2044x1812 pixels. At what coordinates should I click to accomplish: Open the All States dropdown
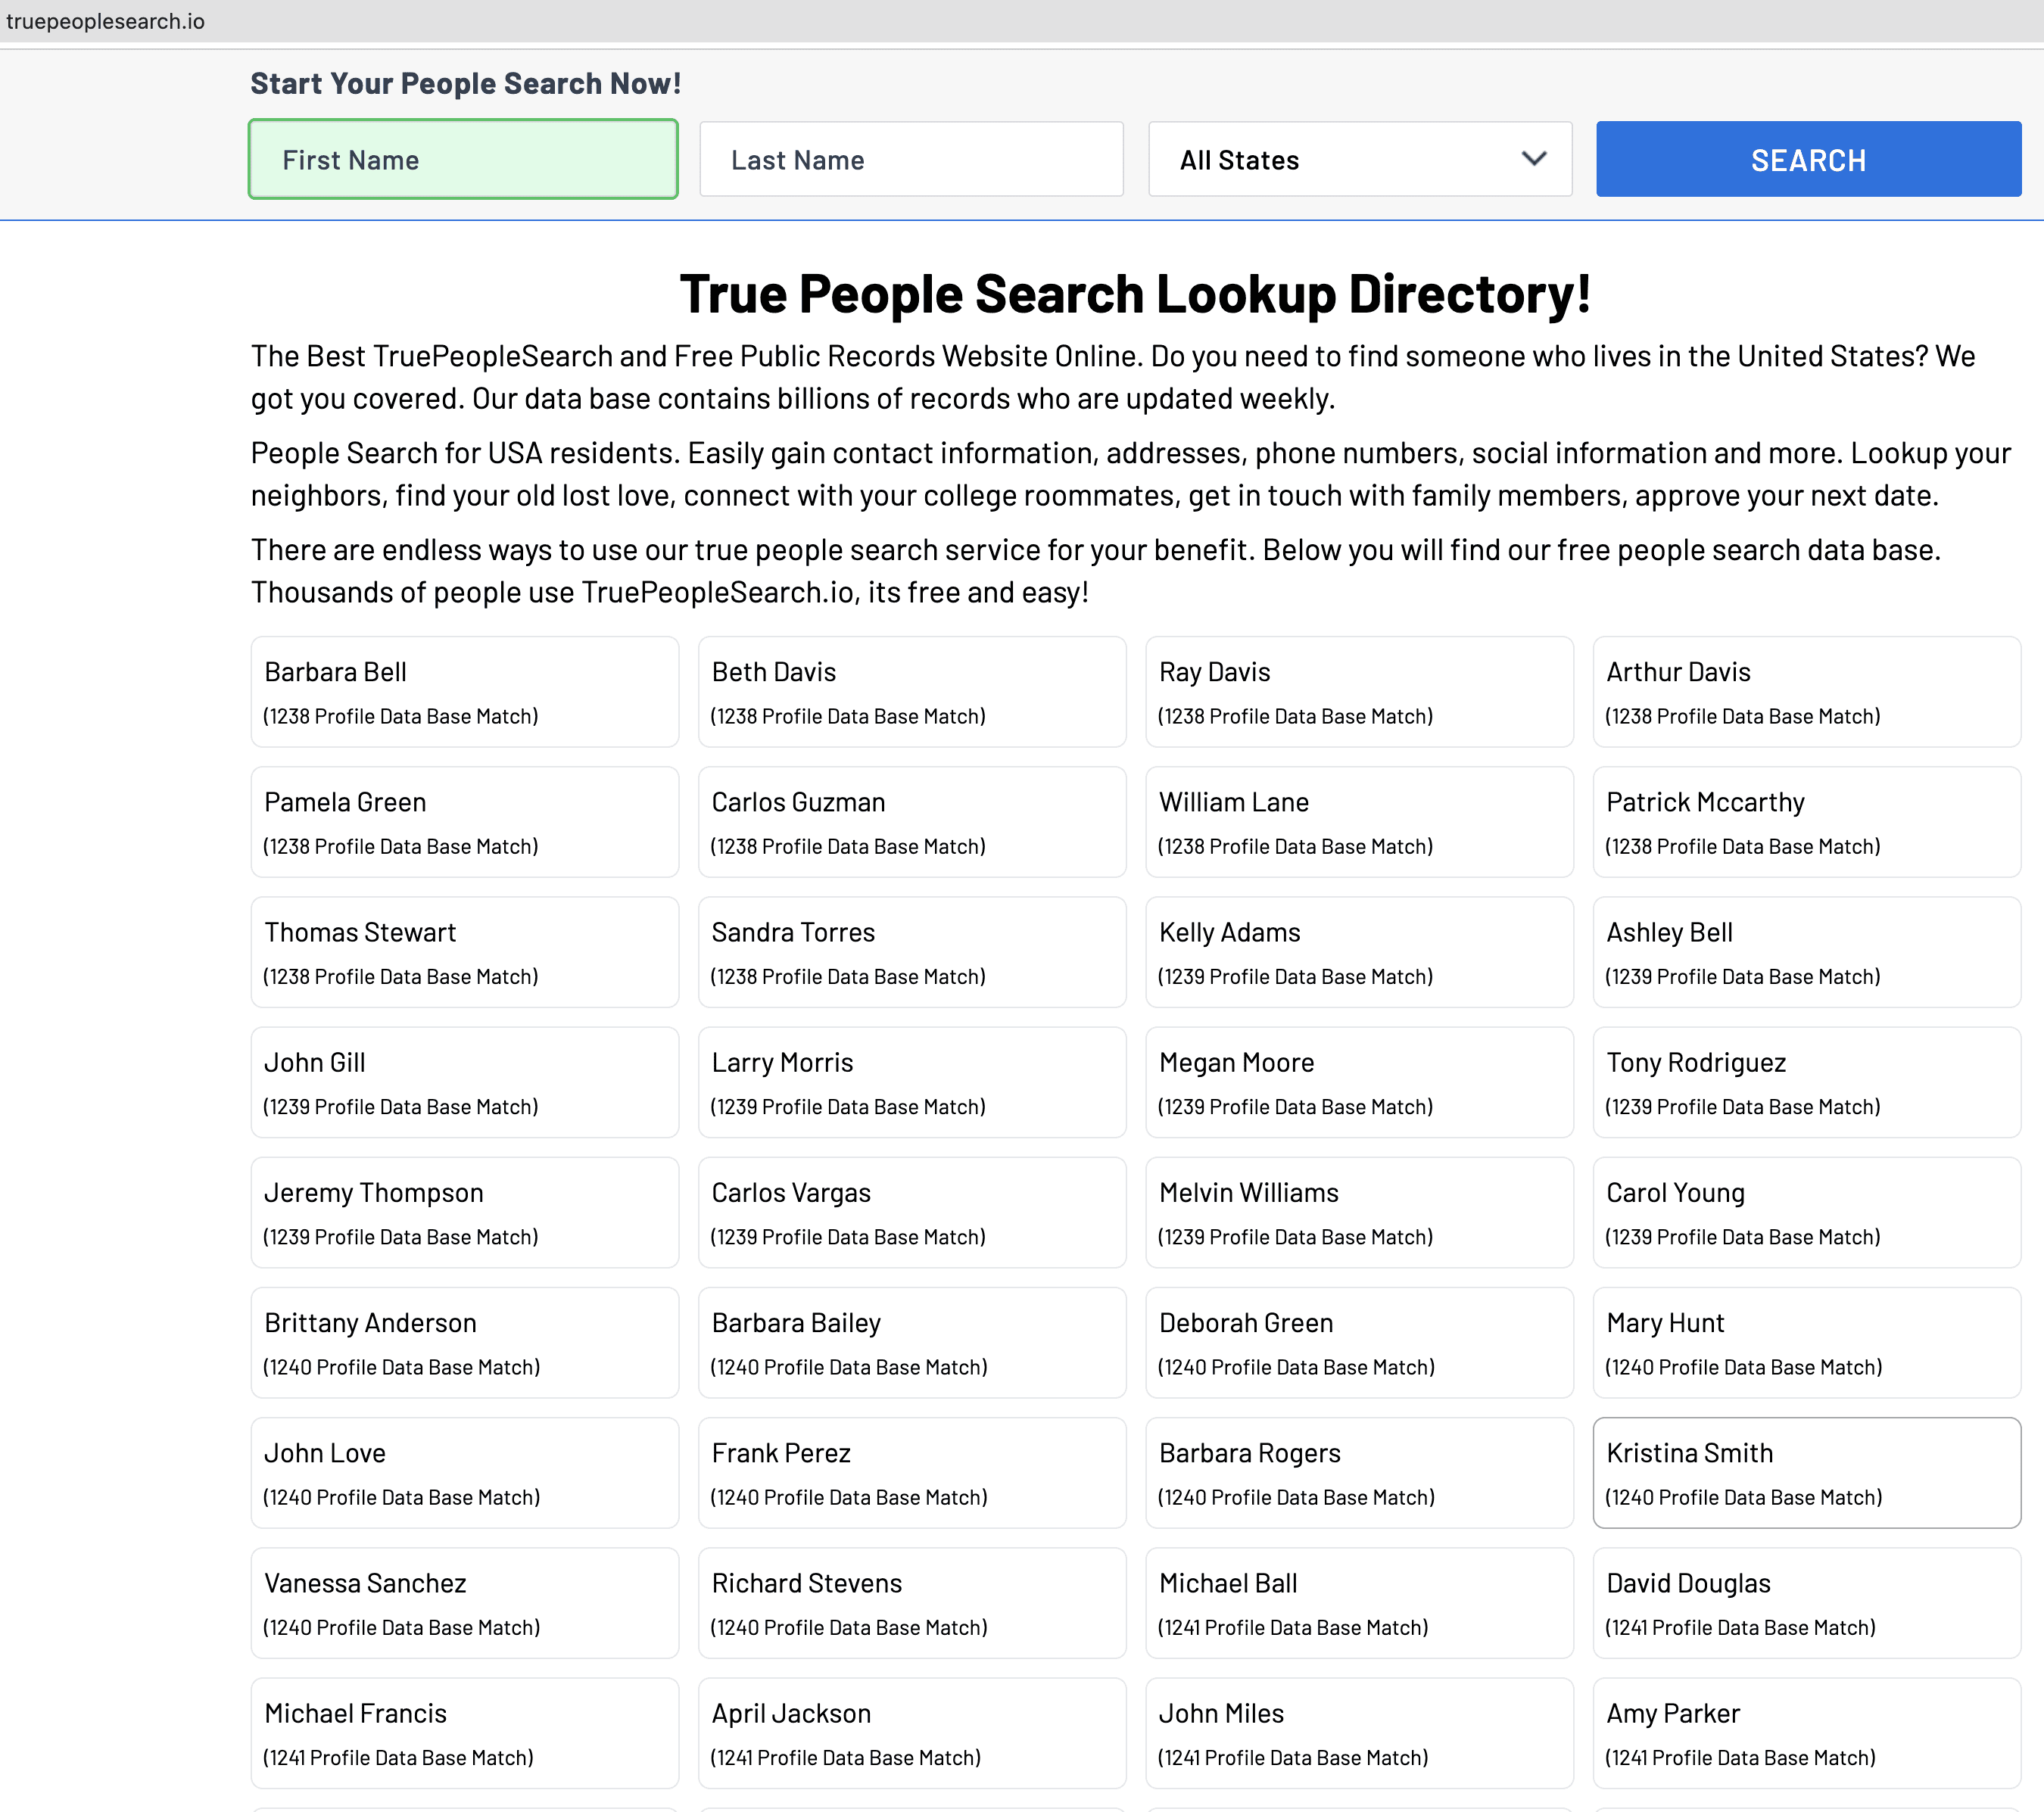pos(1359,160)
